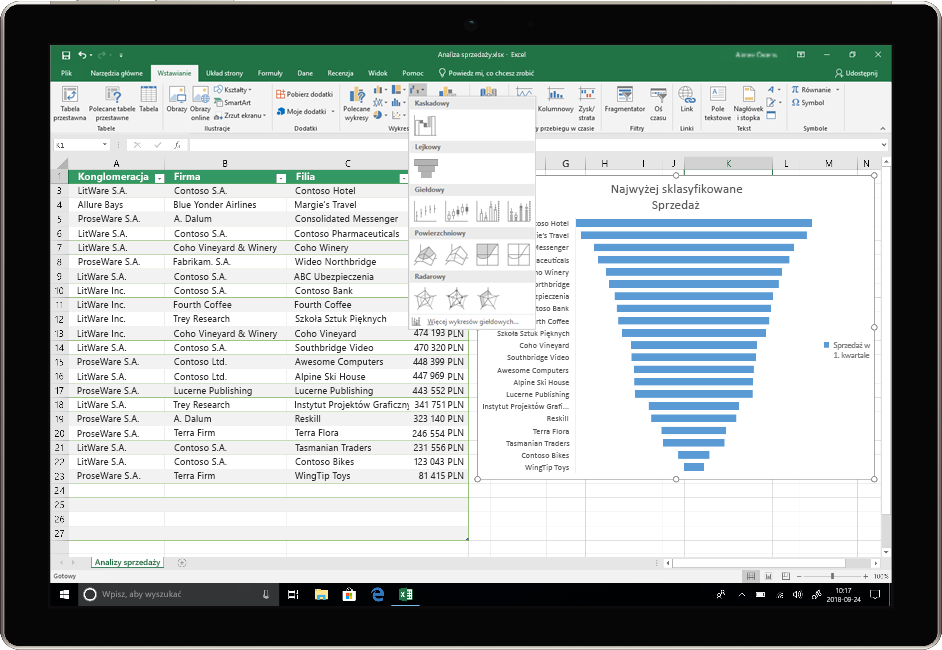Open the Name Box dropdown arrow
Viewport: 942px width, 650px height.
(x=105, y=145)
